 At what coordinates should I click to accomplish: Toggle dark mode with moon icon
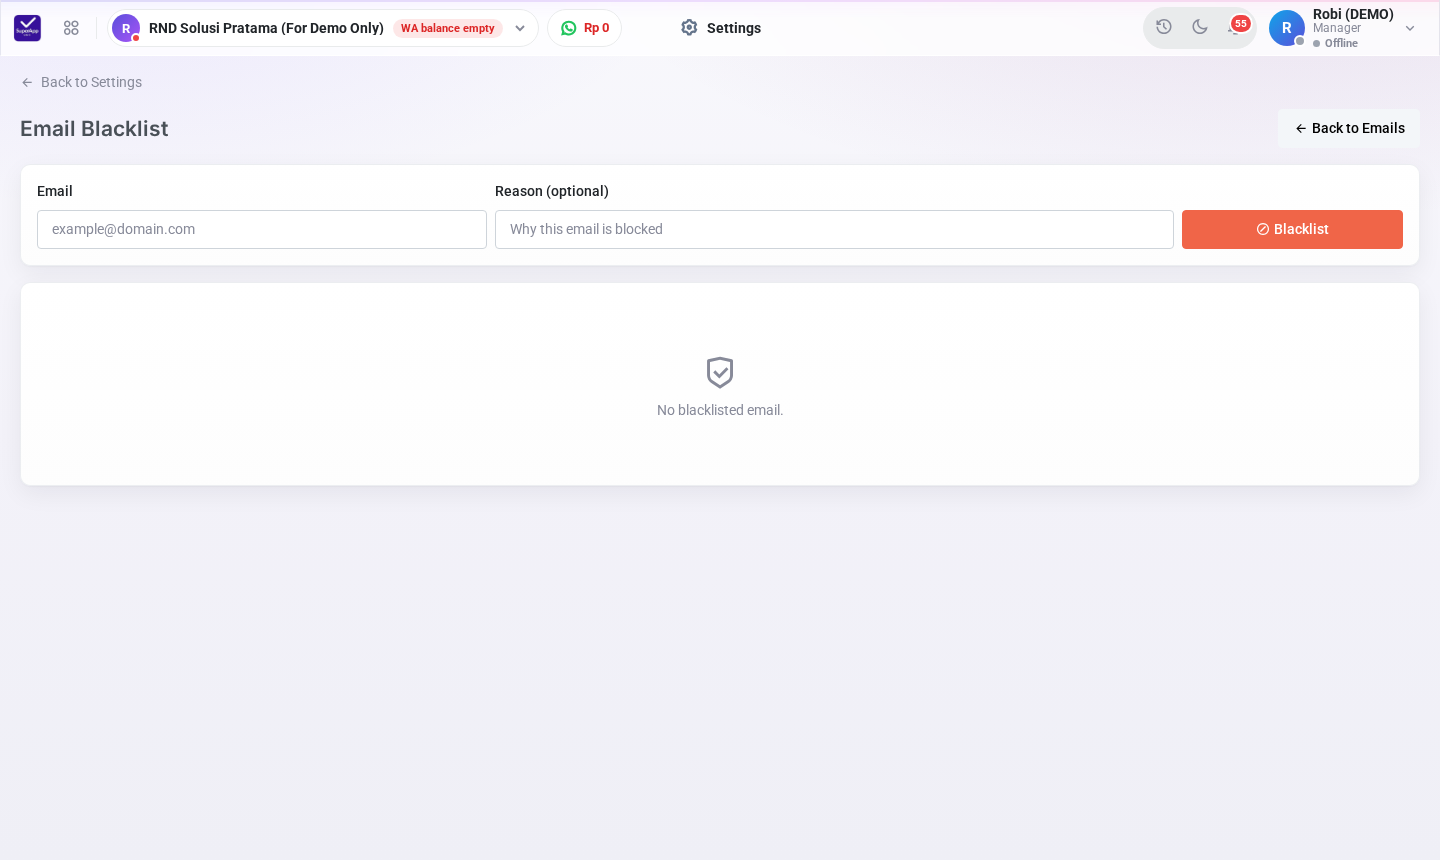point(1200,27)
